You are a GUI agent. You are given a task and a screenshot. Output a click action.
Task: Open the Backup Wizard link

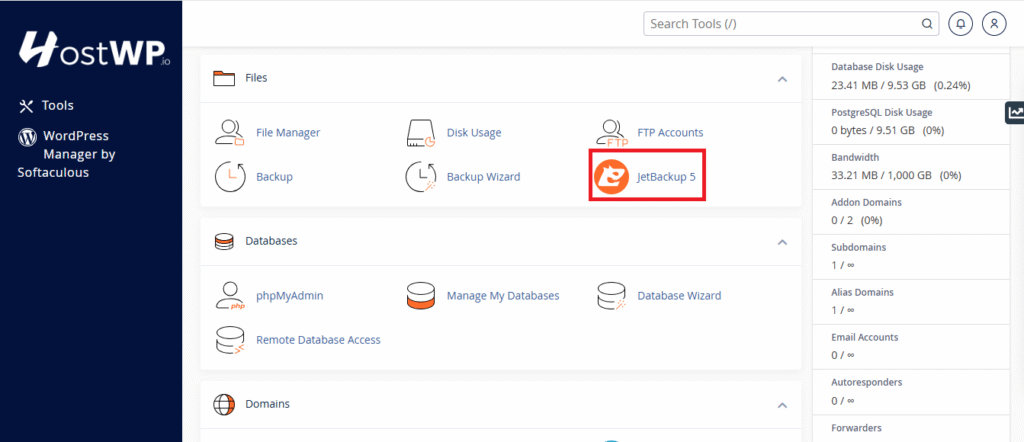483,177
